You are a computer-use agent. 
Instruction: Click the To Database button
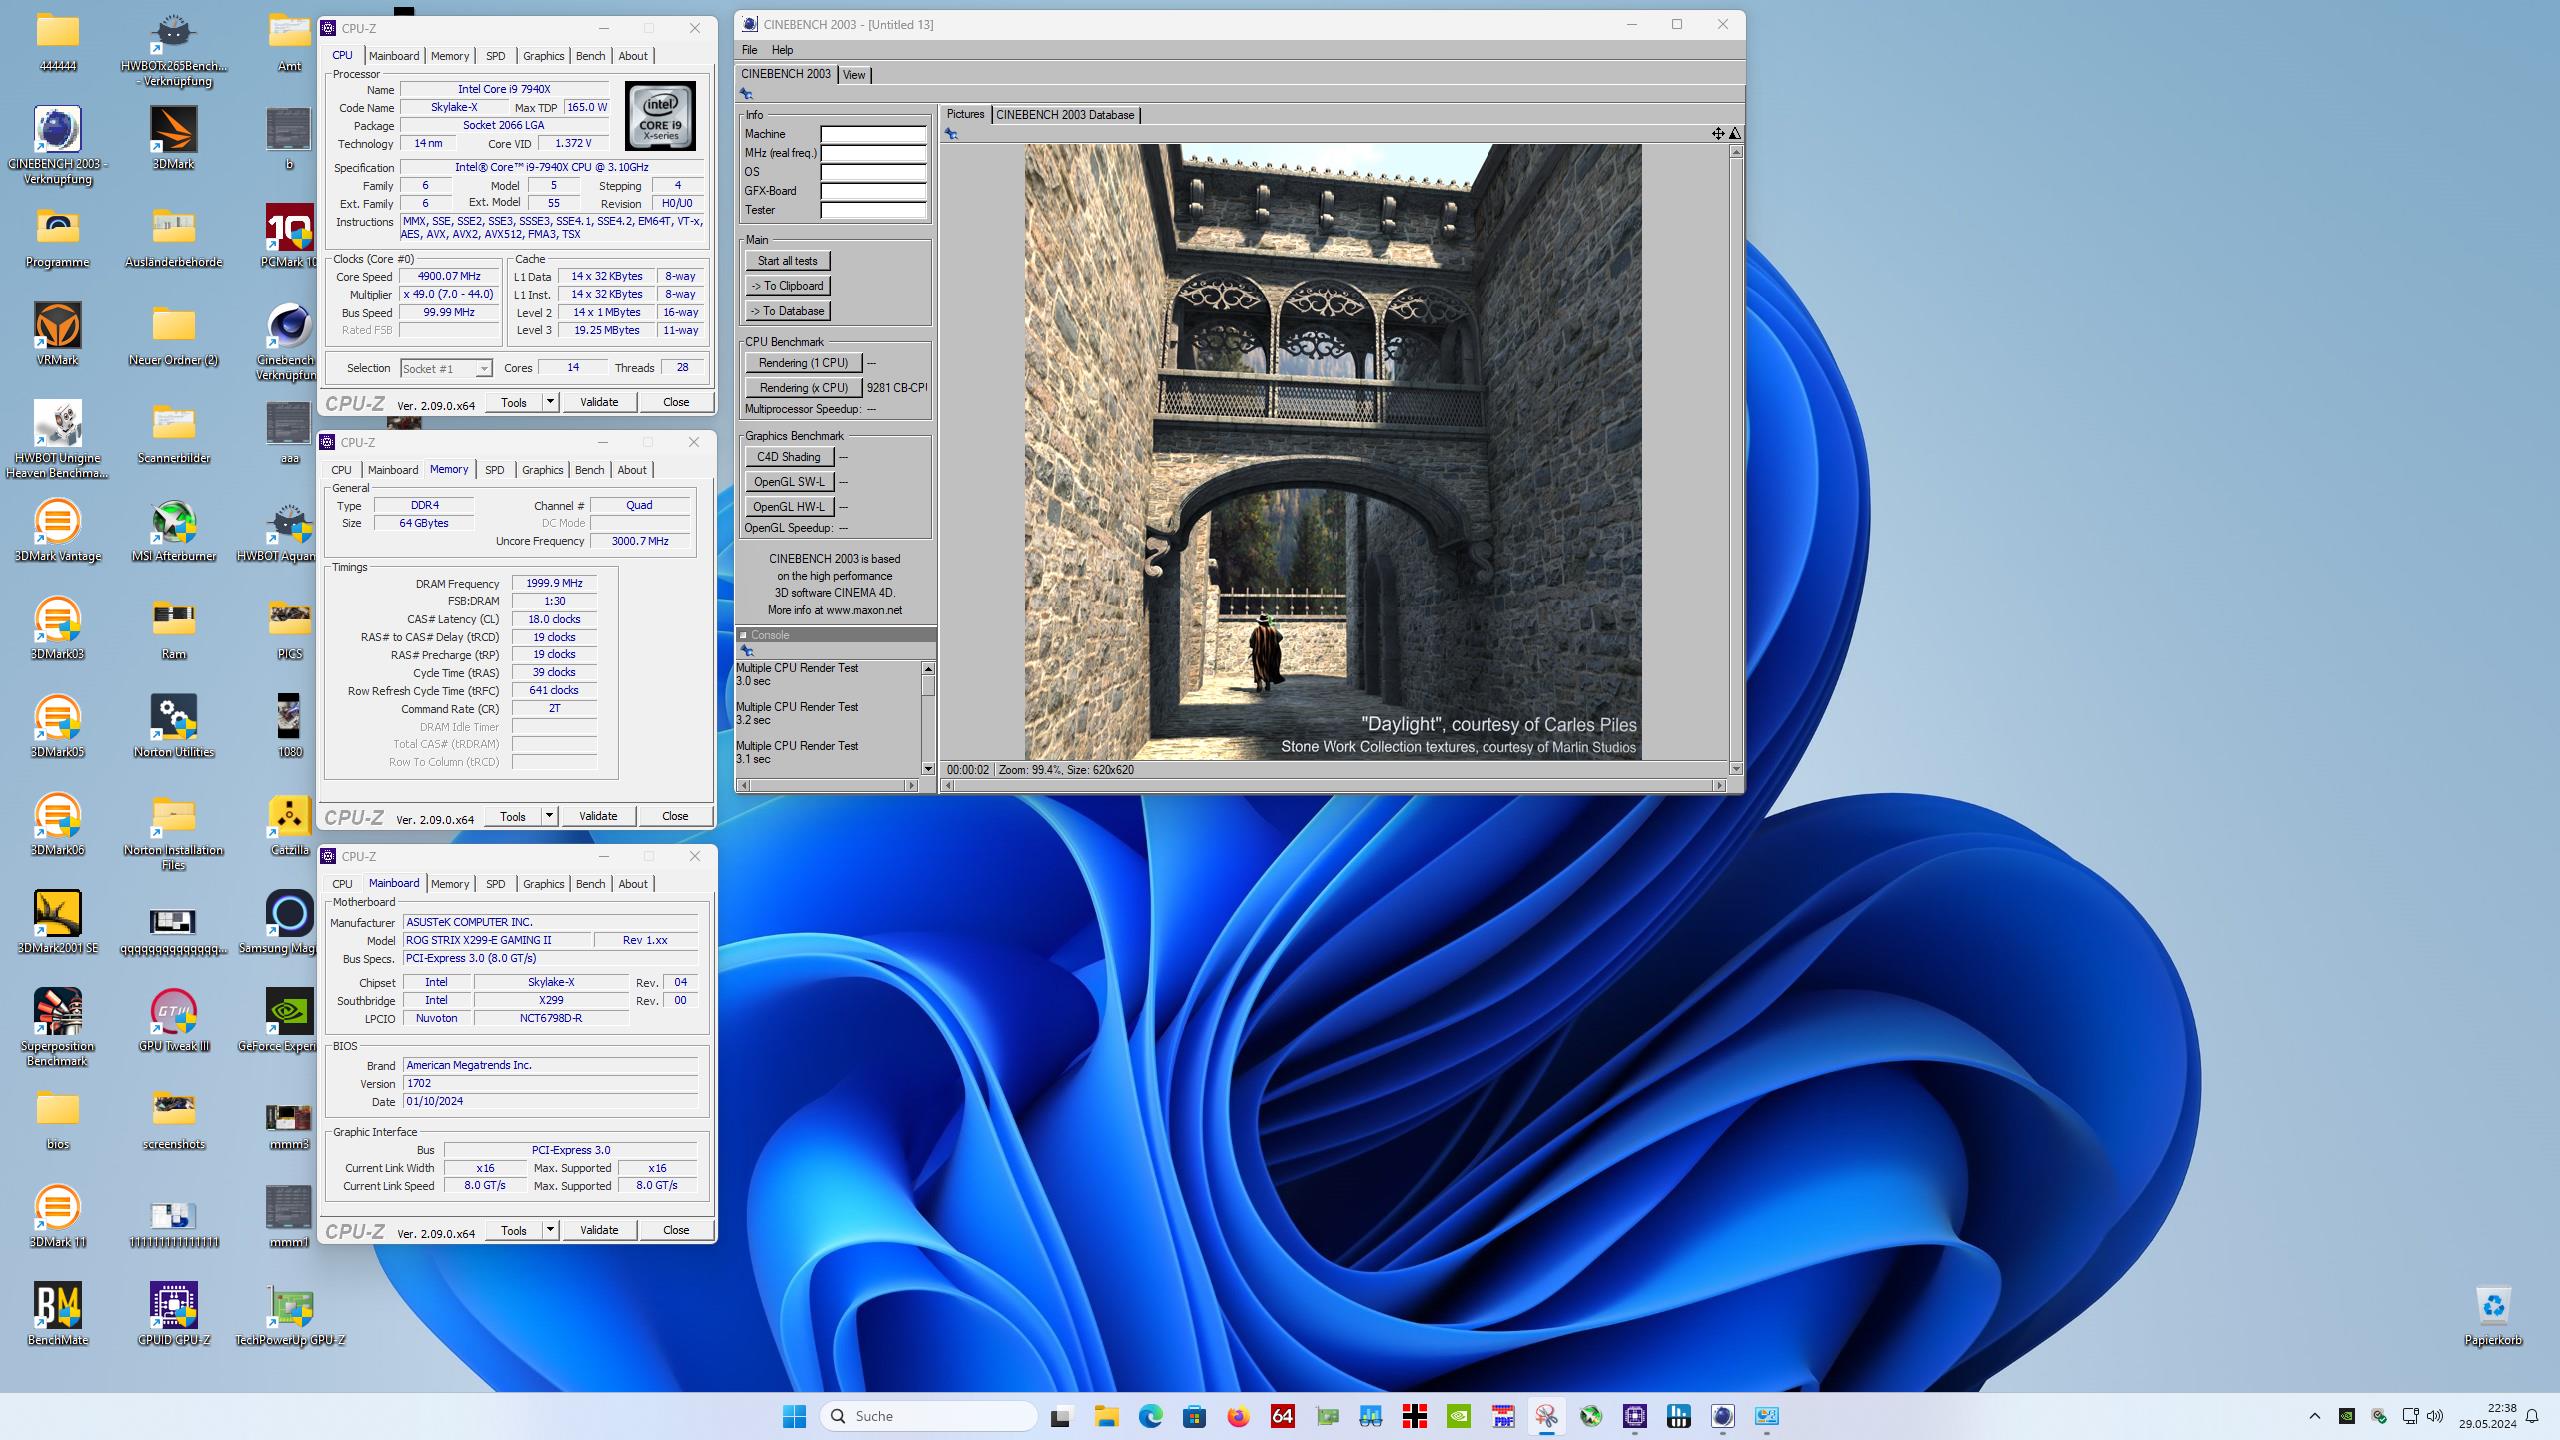(787, 311)
